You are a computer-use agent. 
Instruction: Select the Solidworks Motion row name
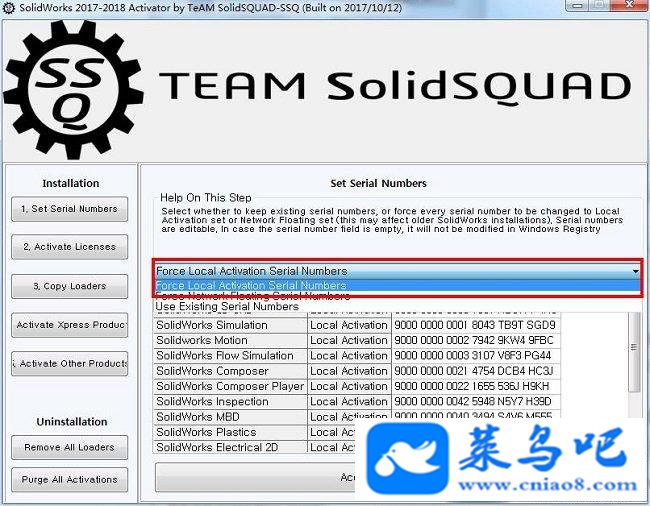click(230, 341)
